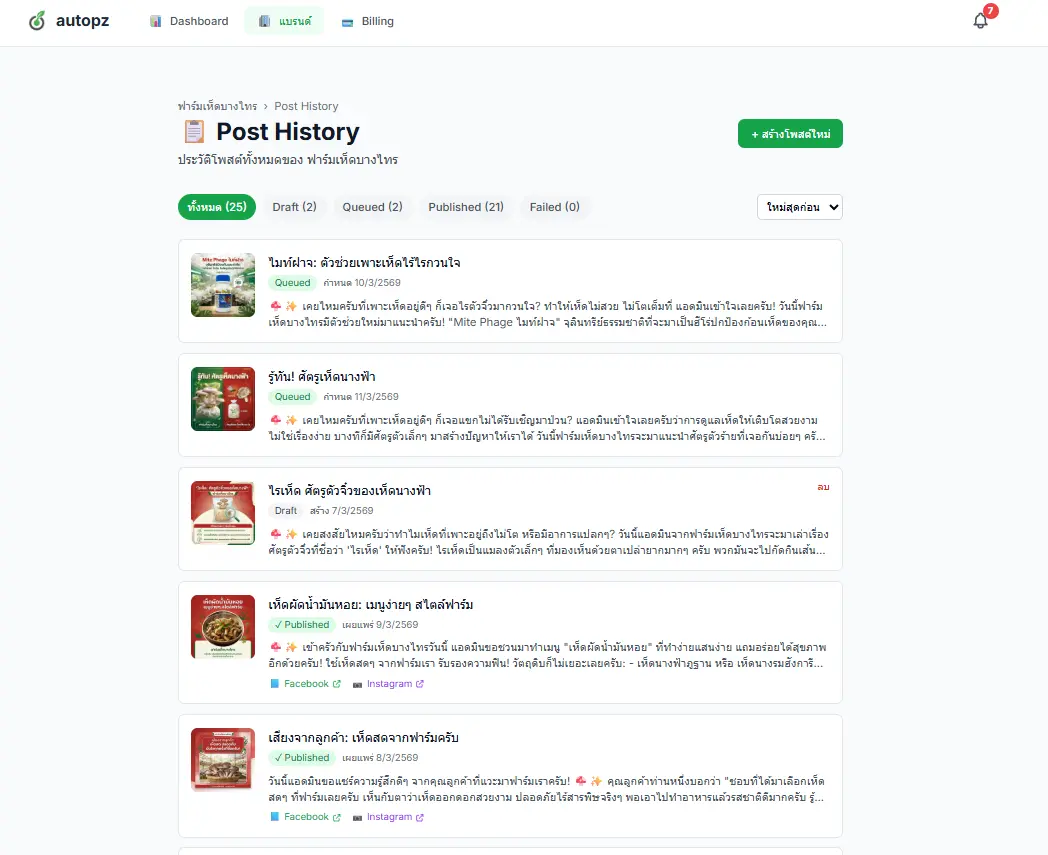Select the แบรนด์ navigation item
This screenshot has height=855, width=1048.
click(x=285, y=21)
